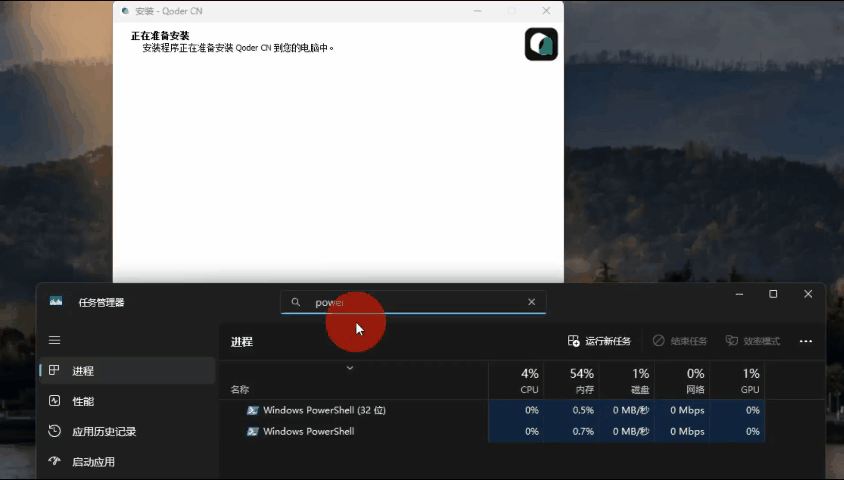Open the Task Manager hamburger navigation menu
Screen dimensions: 844x480
pos(54,340)
